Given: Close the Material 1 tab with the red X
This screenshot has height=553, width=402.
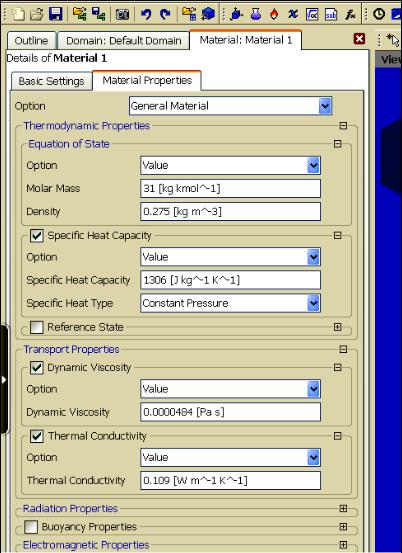Looking at the screenshot, I should (359, 39).
